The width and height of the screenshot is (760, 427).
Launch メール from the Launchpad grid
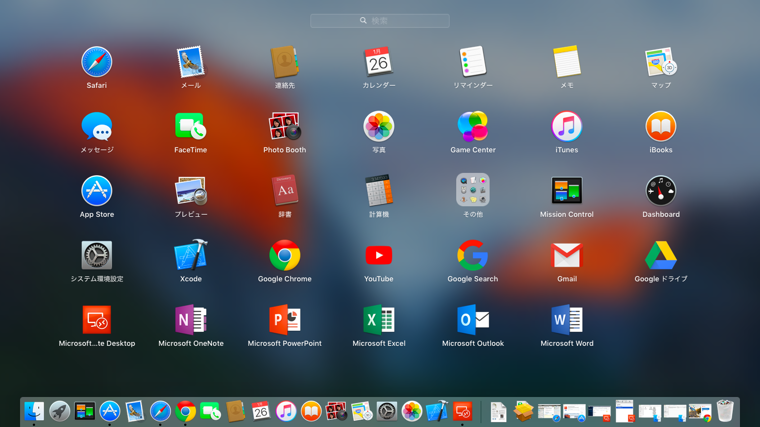click(190, 62)
